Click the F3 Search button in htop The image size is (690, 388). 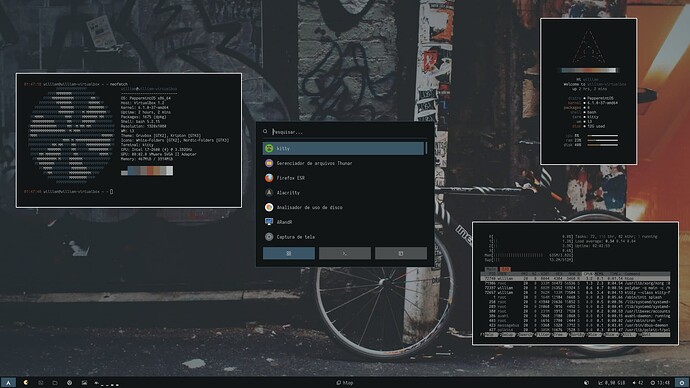click(525, 335)
